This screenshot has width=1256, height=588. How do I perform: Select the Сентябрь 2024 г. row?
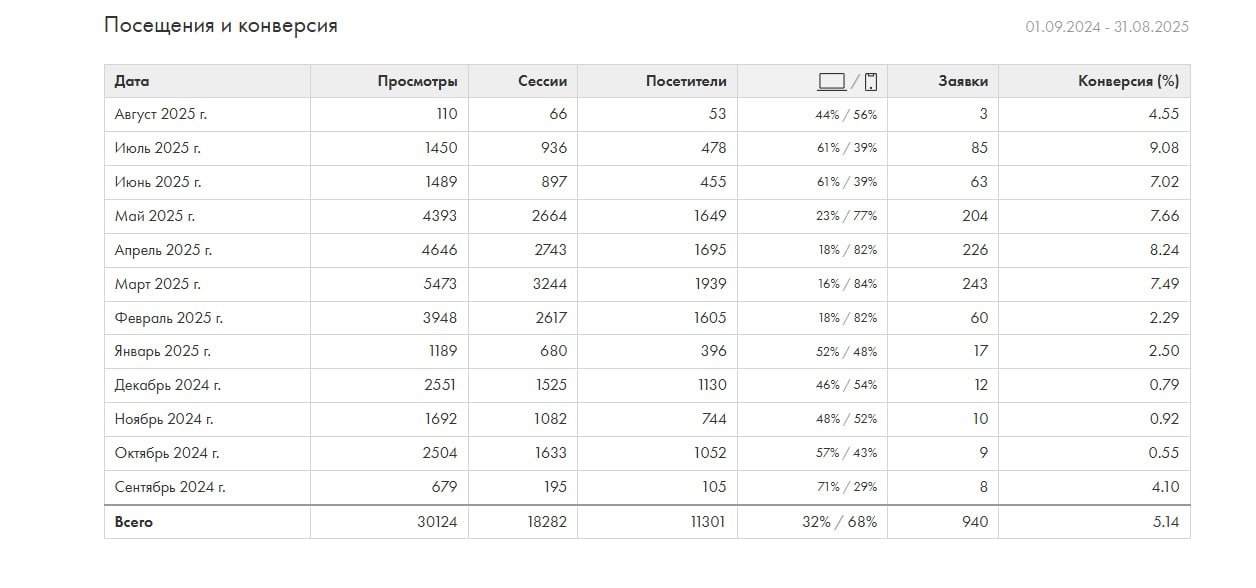click(170, 487)
